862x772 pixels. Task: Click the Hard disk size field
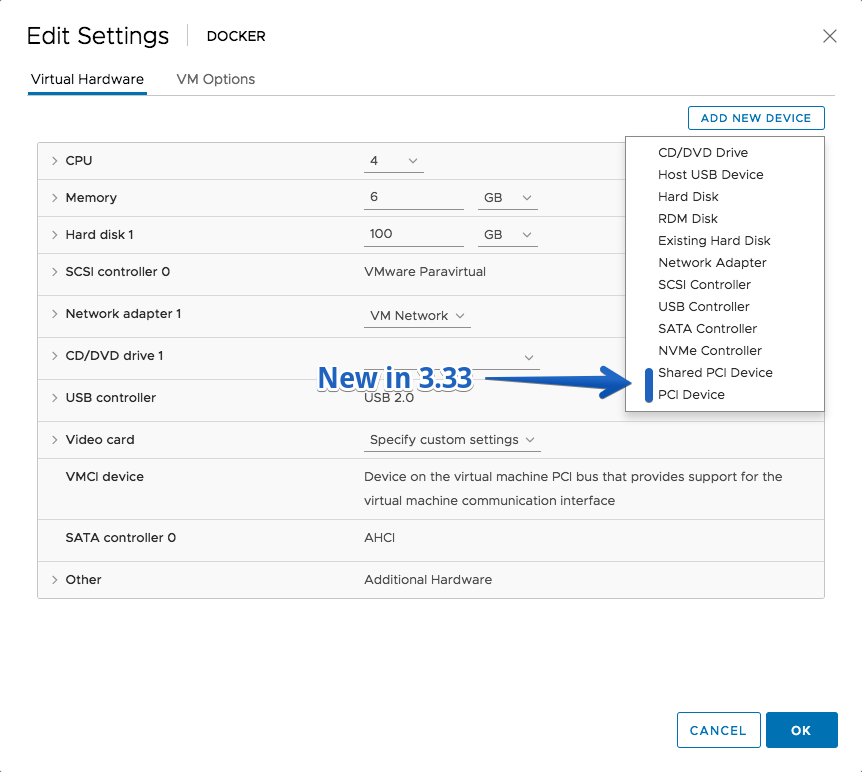coord(413,235)
